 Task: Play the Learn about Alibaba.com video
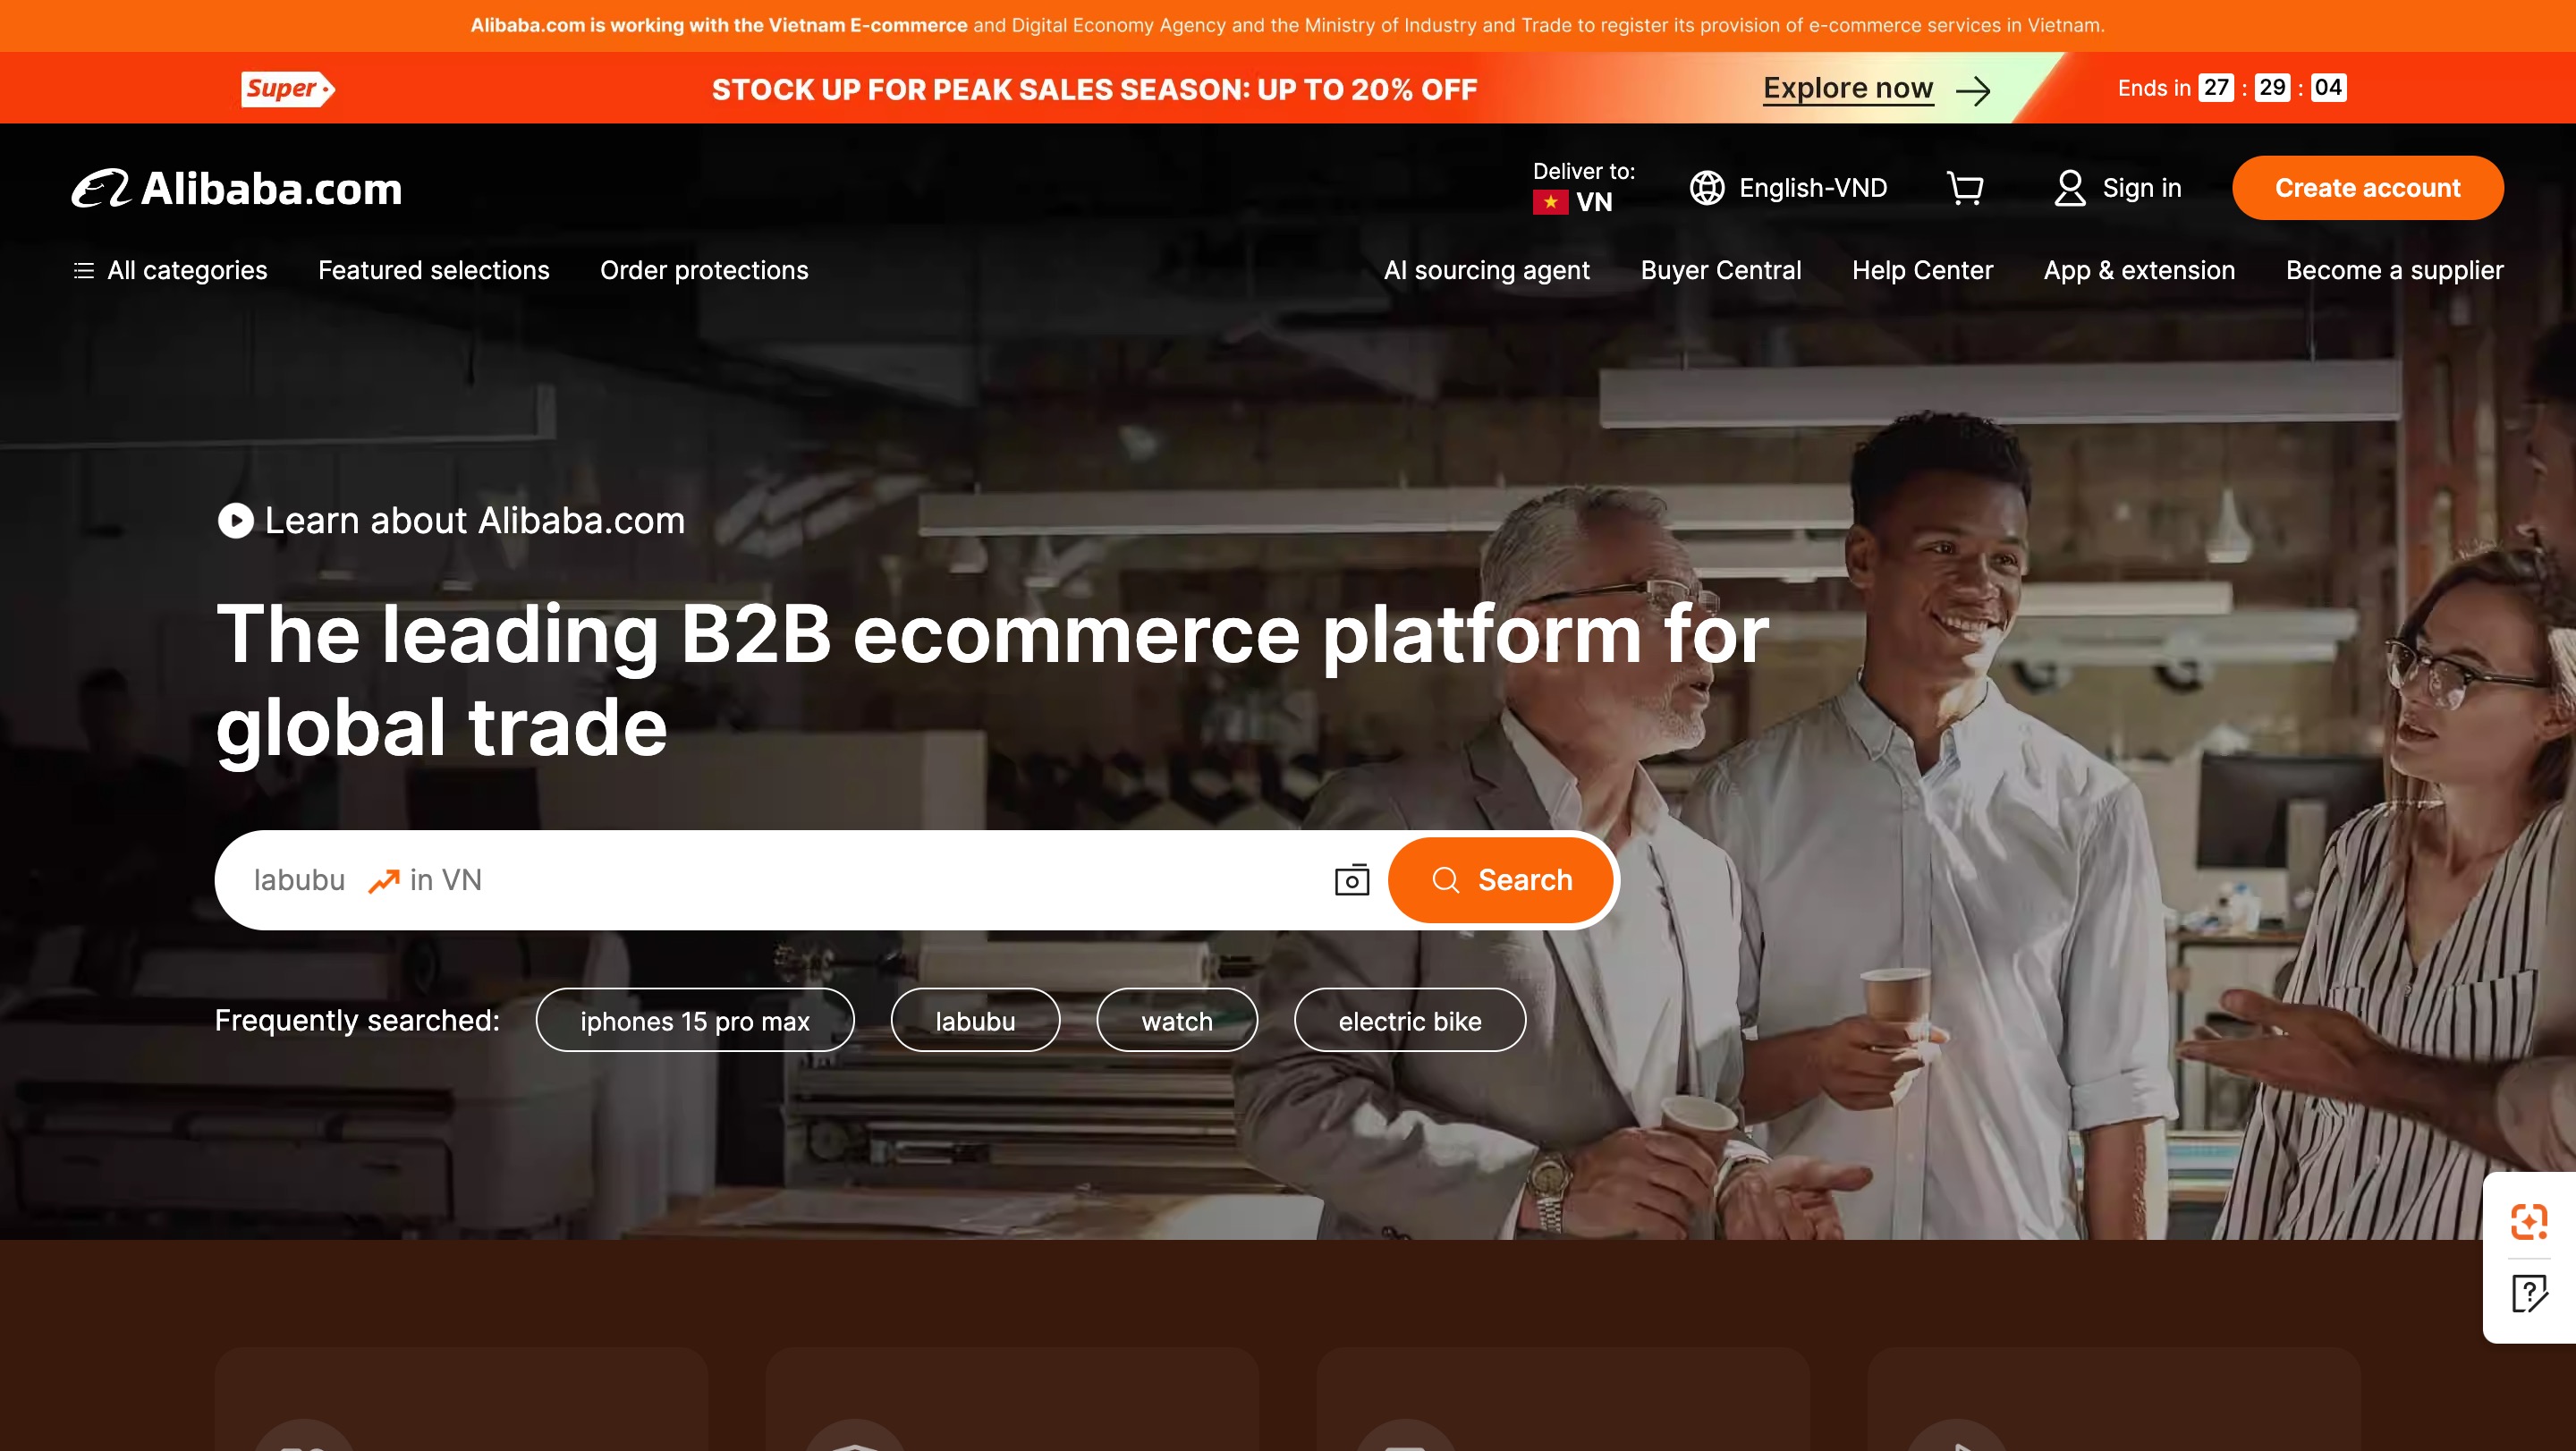click(236, 520)
